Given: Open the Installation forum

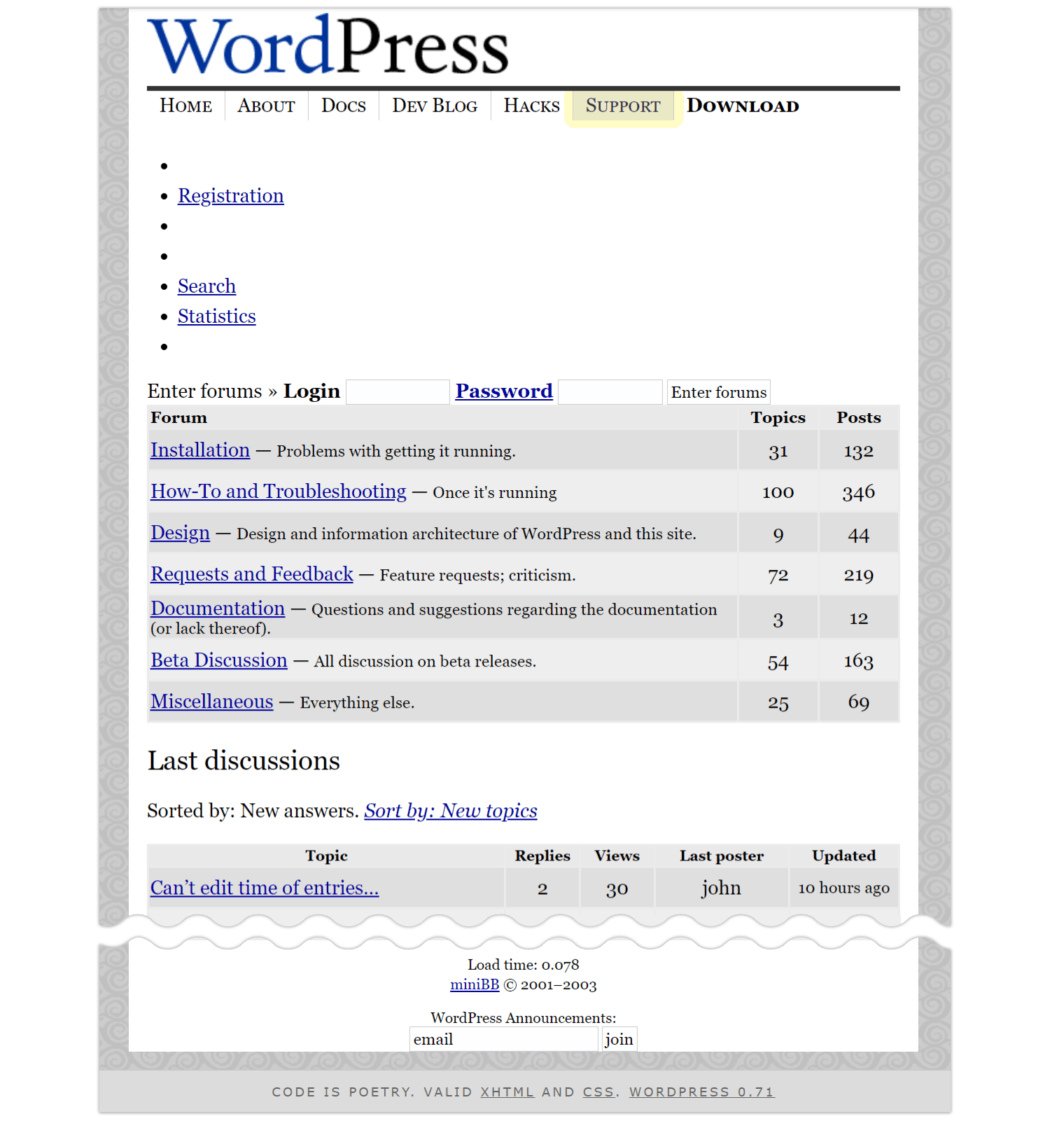Looking at the screenshot, I should (200, 450).
